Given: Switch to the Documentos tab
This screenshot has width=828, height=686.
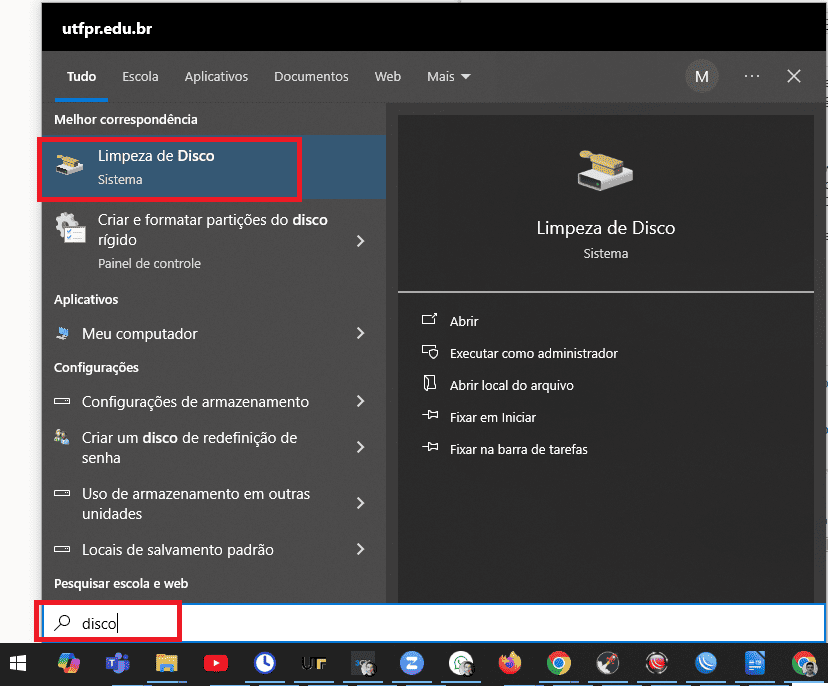Looking at the screenshot, I should (311, 77).
